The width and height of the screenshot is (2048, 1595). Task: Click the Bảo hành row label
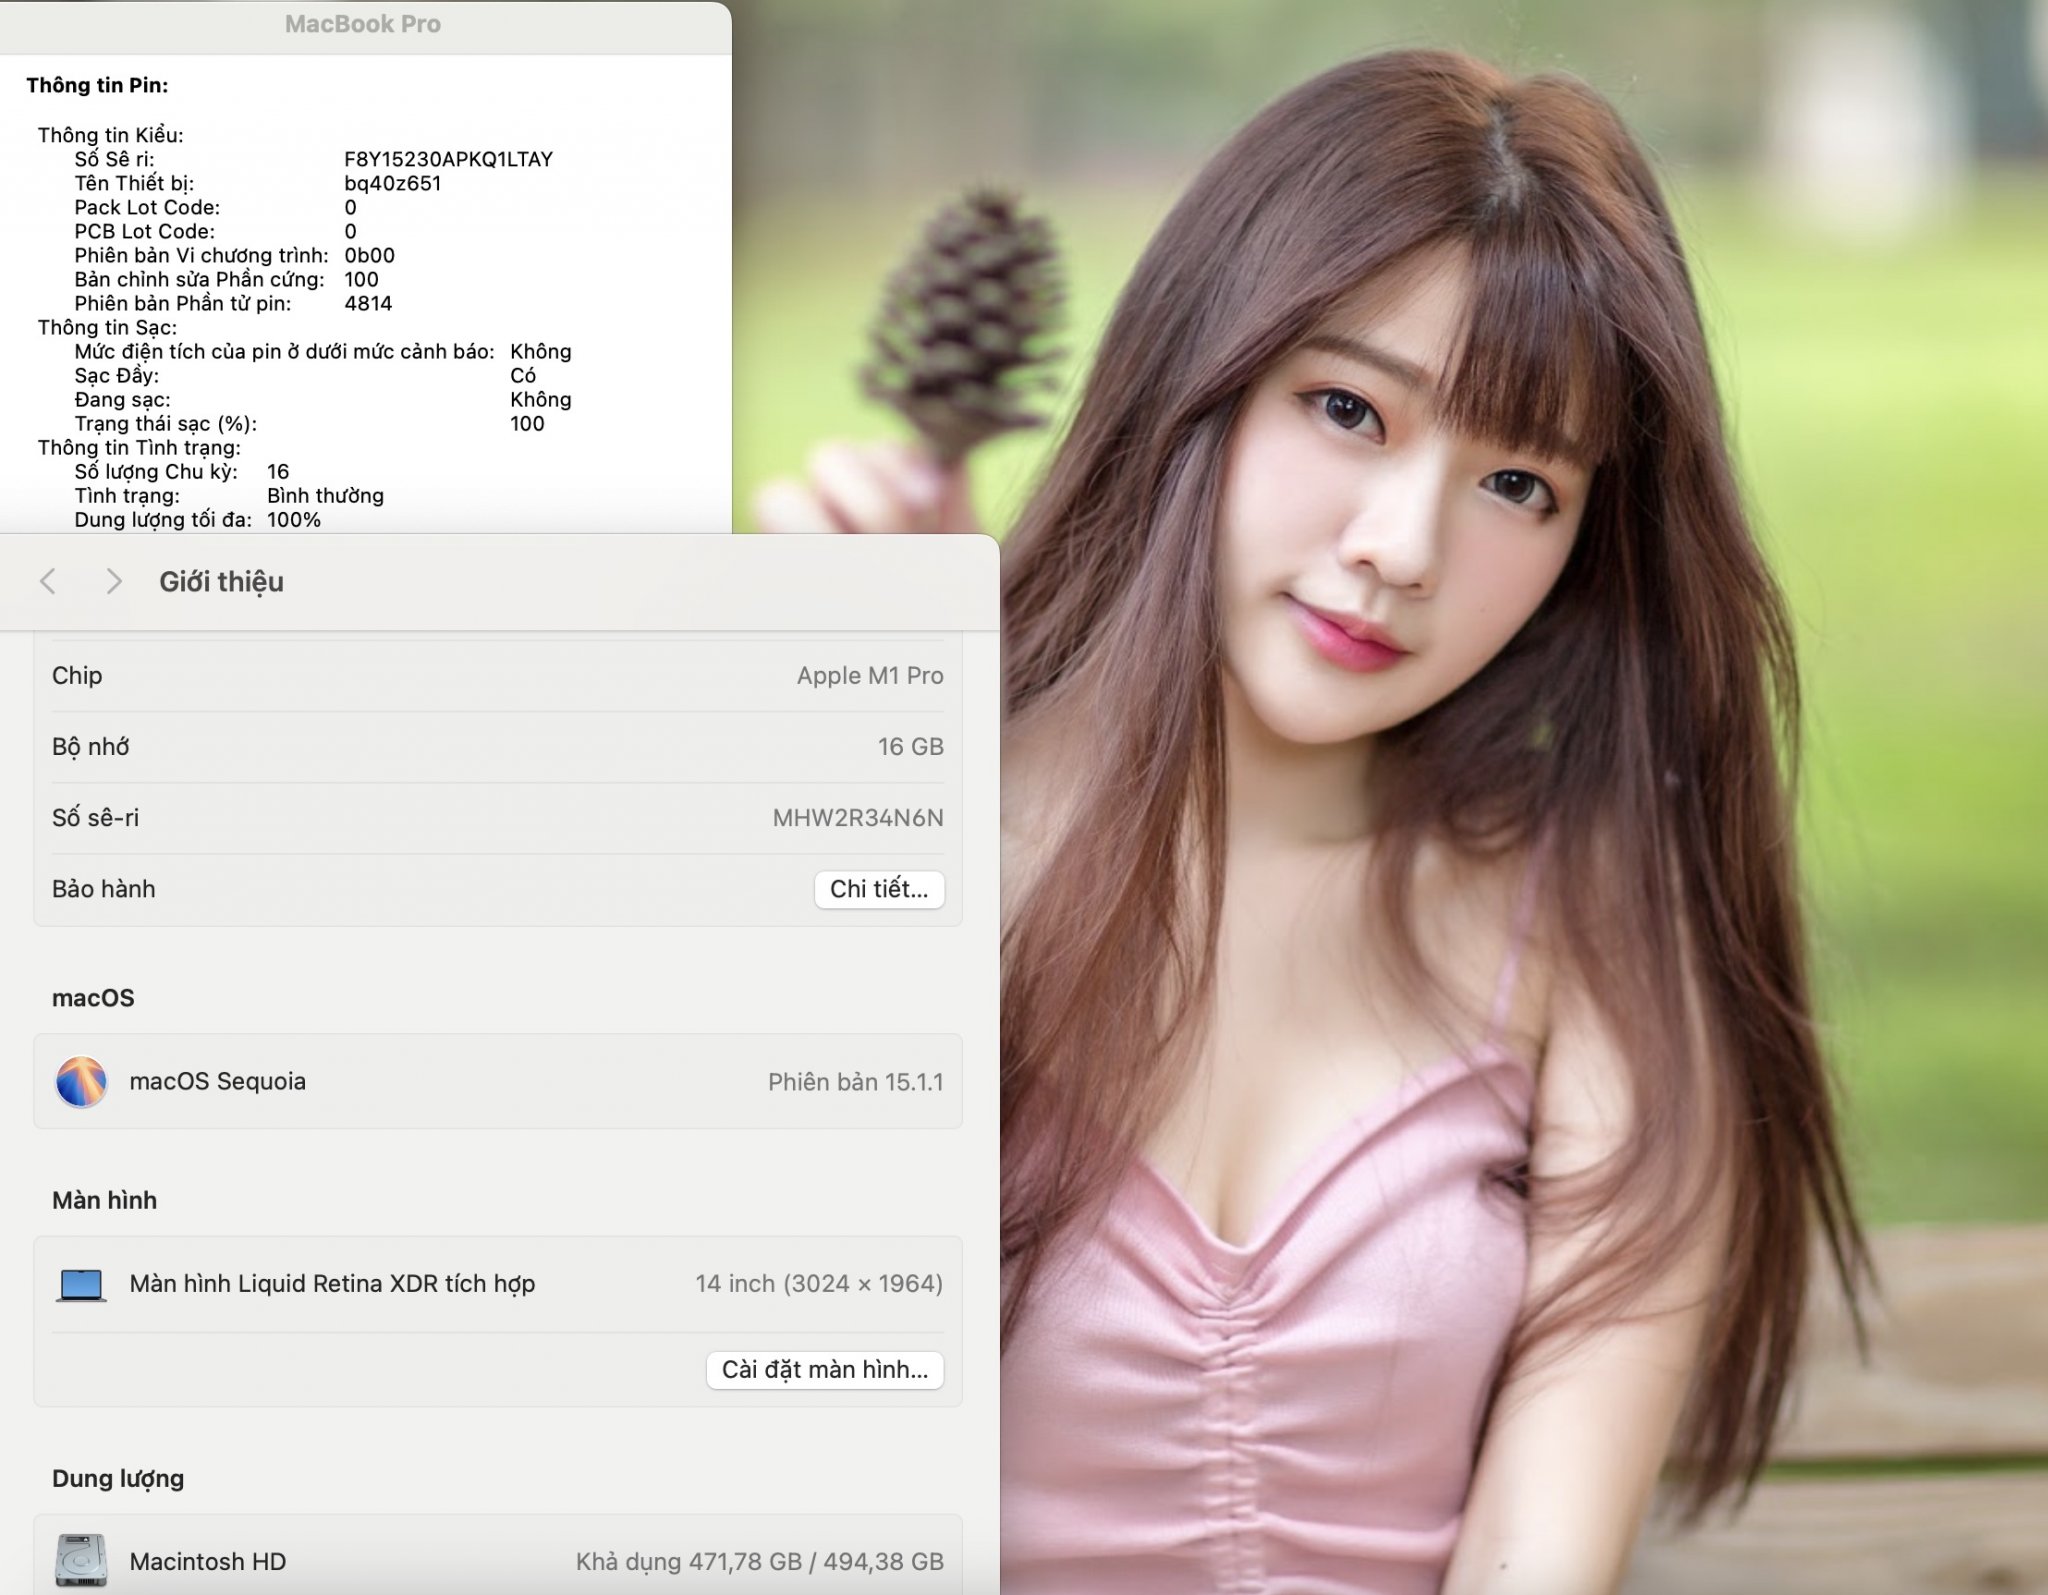pos(103,889)
